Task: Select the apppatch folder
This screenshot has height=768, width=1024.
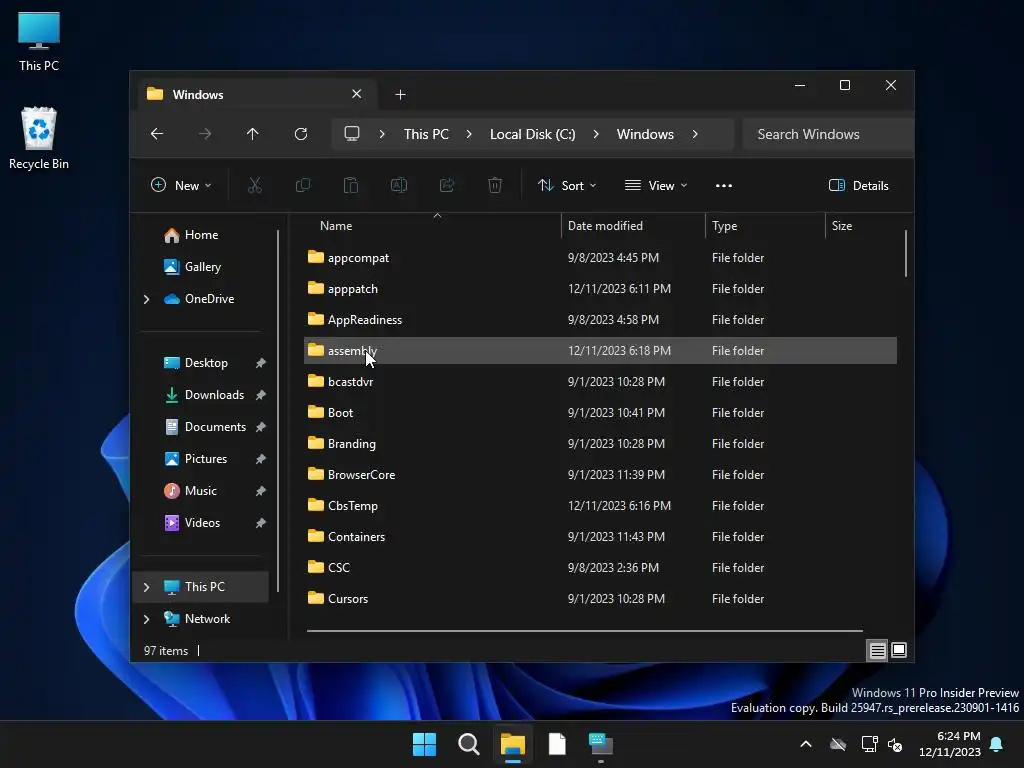Action: (600, 289)
